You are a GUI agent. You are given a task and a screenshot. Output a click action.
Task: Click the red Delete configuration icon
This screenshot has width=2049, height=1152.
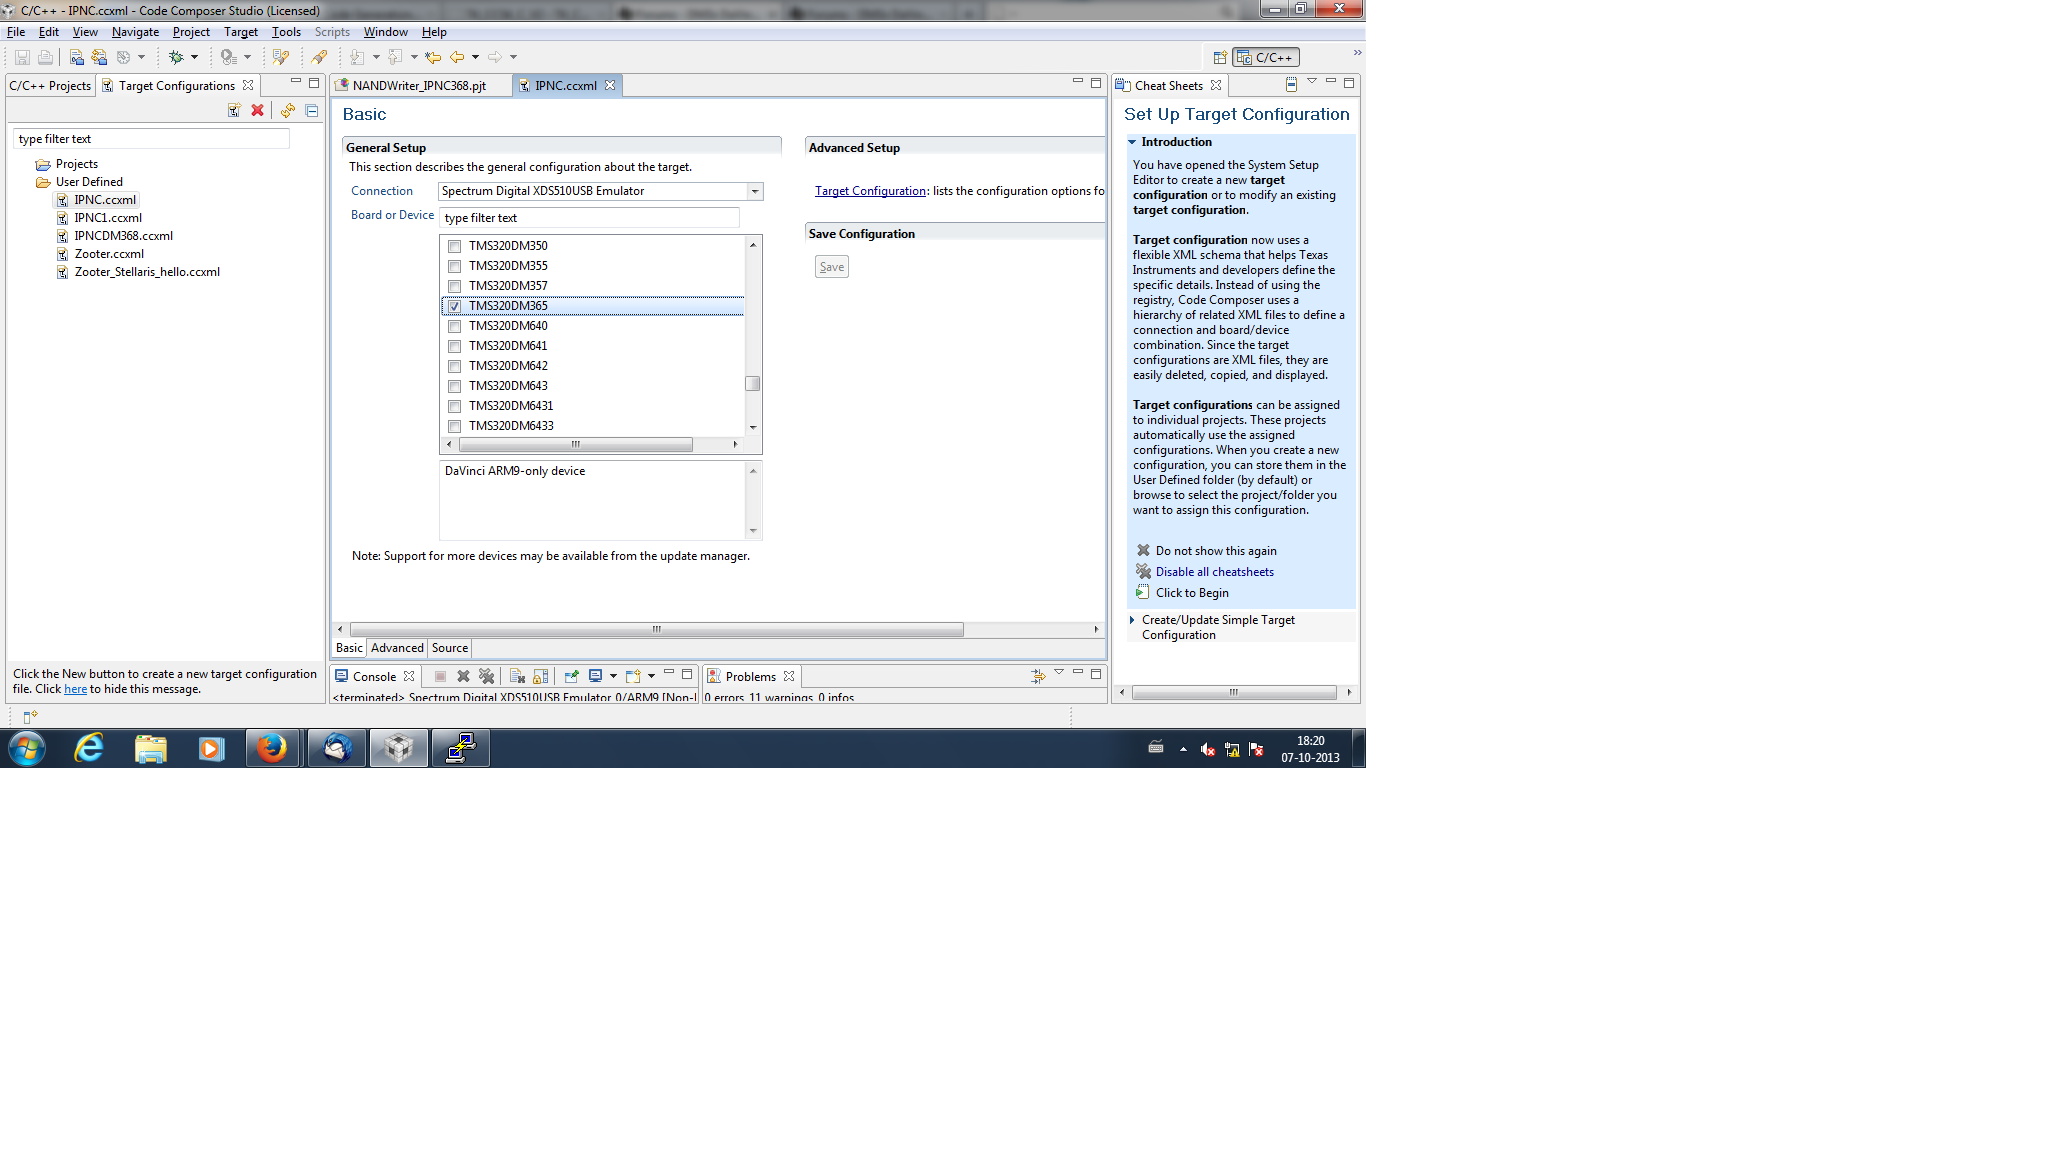[258, 111]
